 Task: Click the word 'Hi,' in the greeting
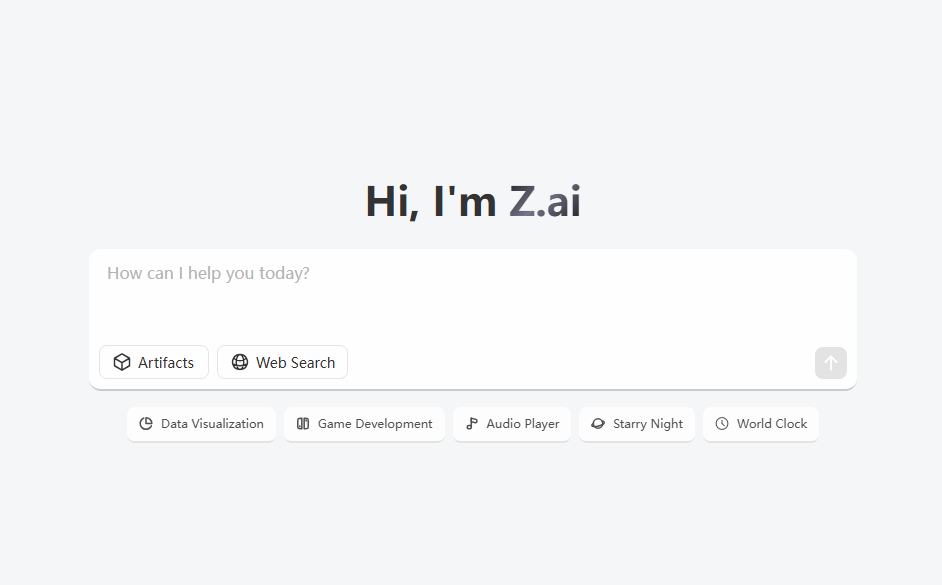(x=392, y=202)
